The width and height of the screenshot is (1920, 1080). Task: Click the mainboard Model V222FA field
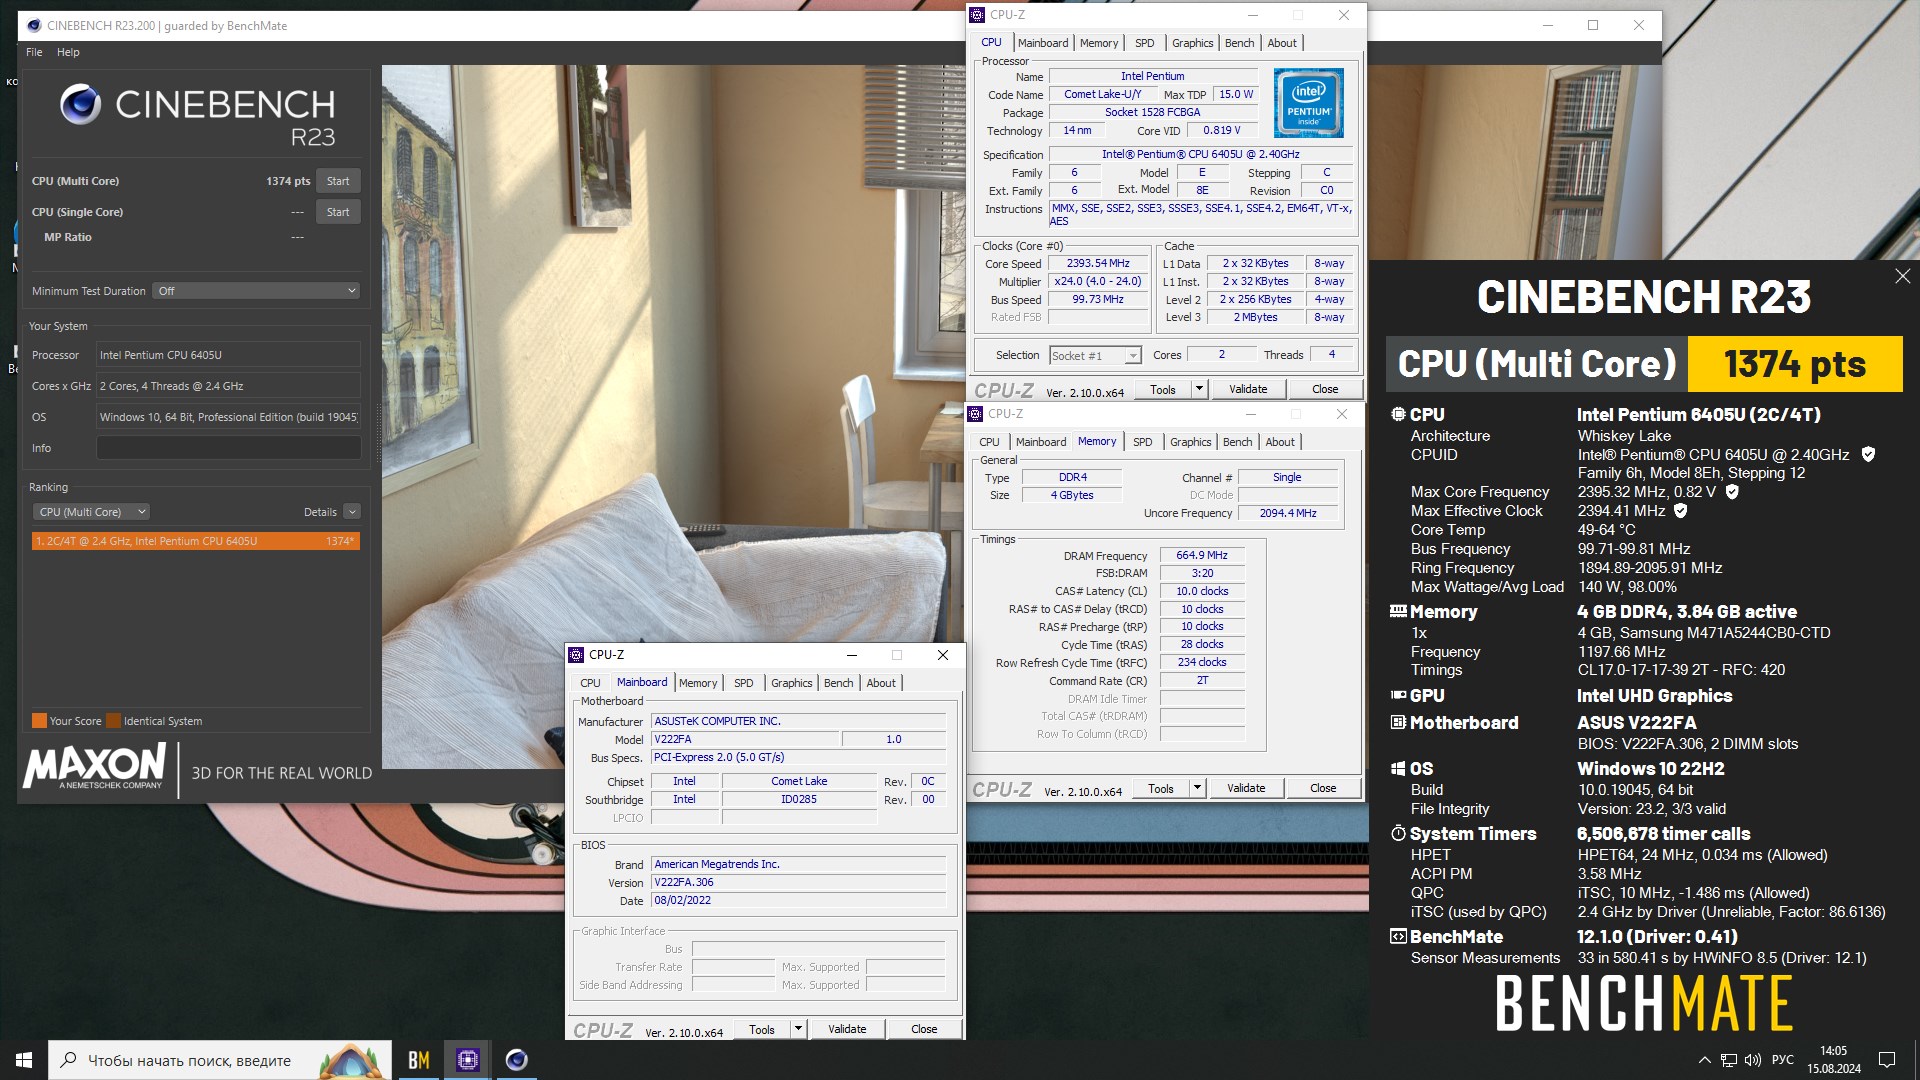click(x=745, y=740)
